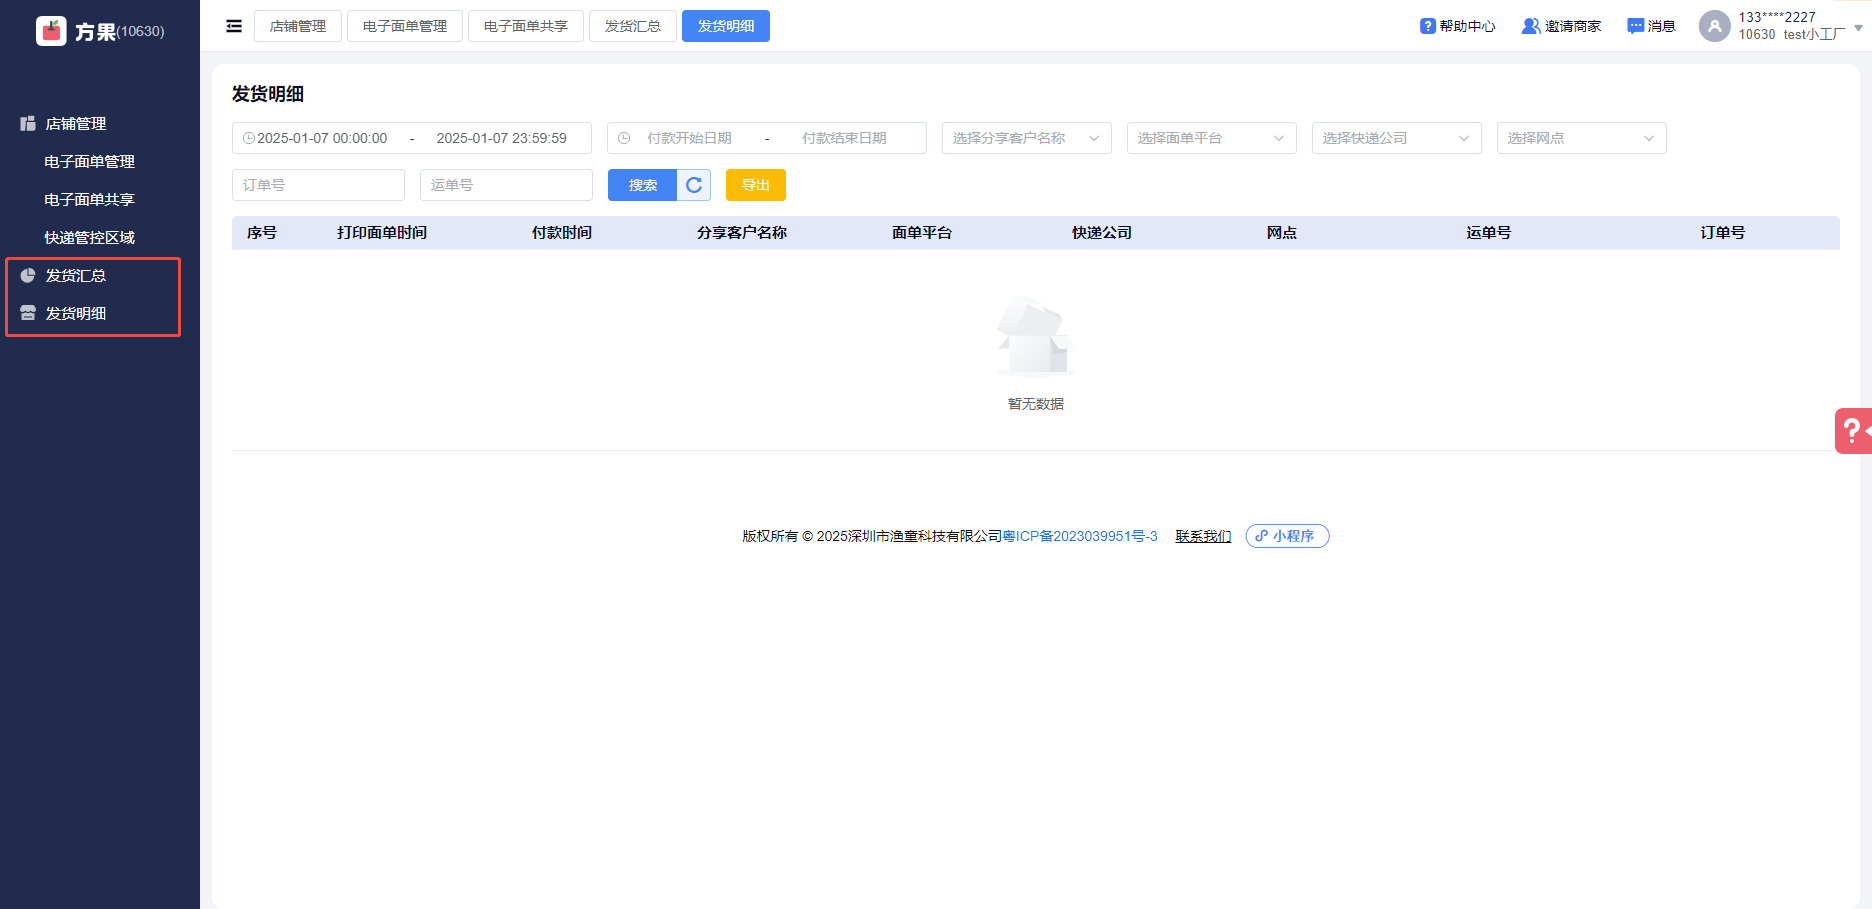Click the refresh icon beside the search button
The width and height of the screenshot is (1872, 909).
tap(694, 185)
